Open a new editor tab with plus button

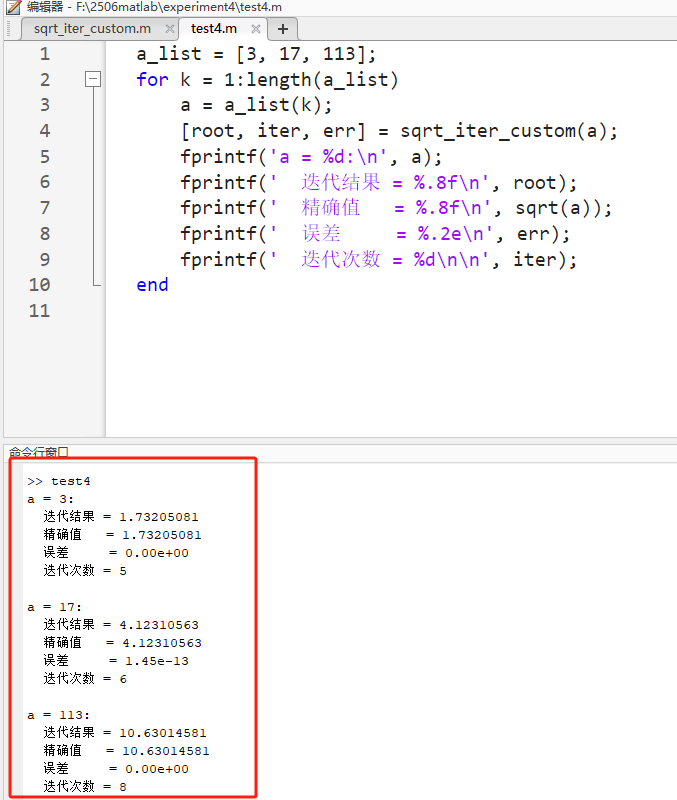click(283, 29)
